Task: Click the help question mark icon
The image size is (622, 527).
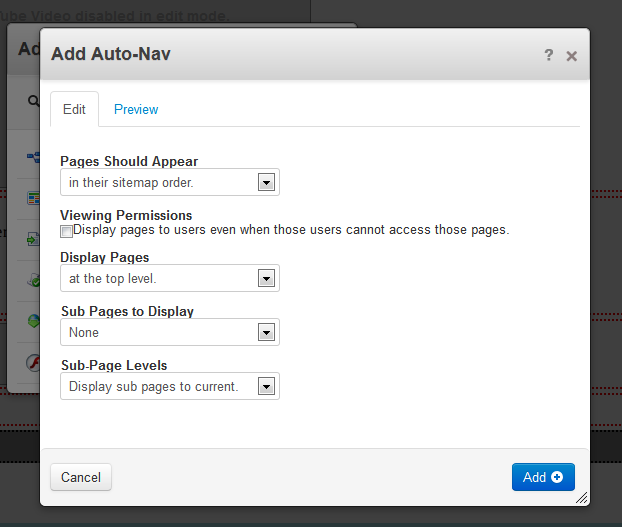Action: tap(548, 56)
